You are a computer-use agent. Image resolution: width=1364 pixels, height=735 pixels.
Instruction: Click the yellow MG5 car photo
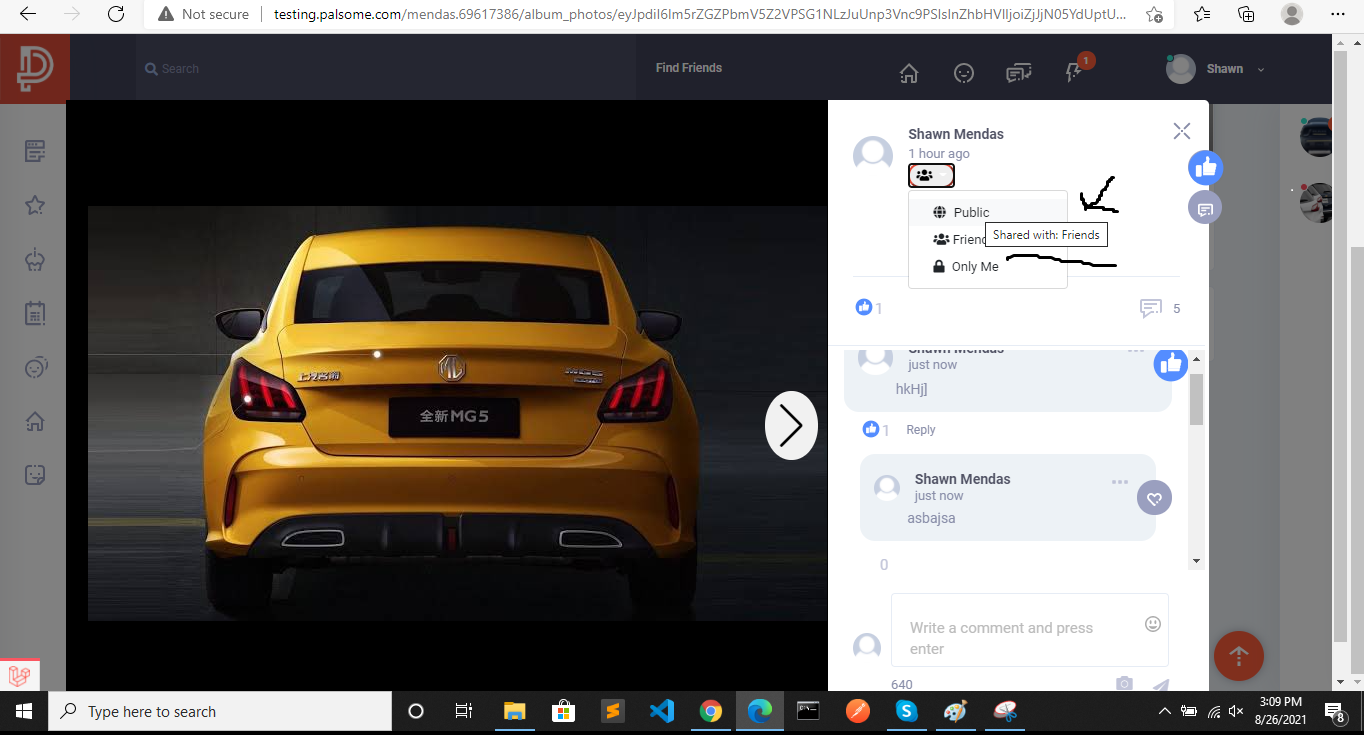[x=458, y=413]
